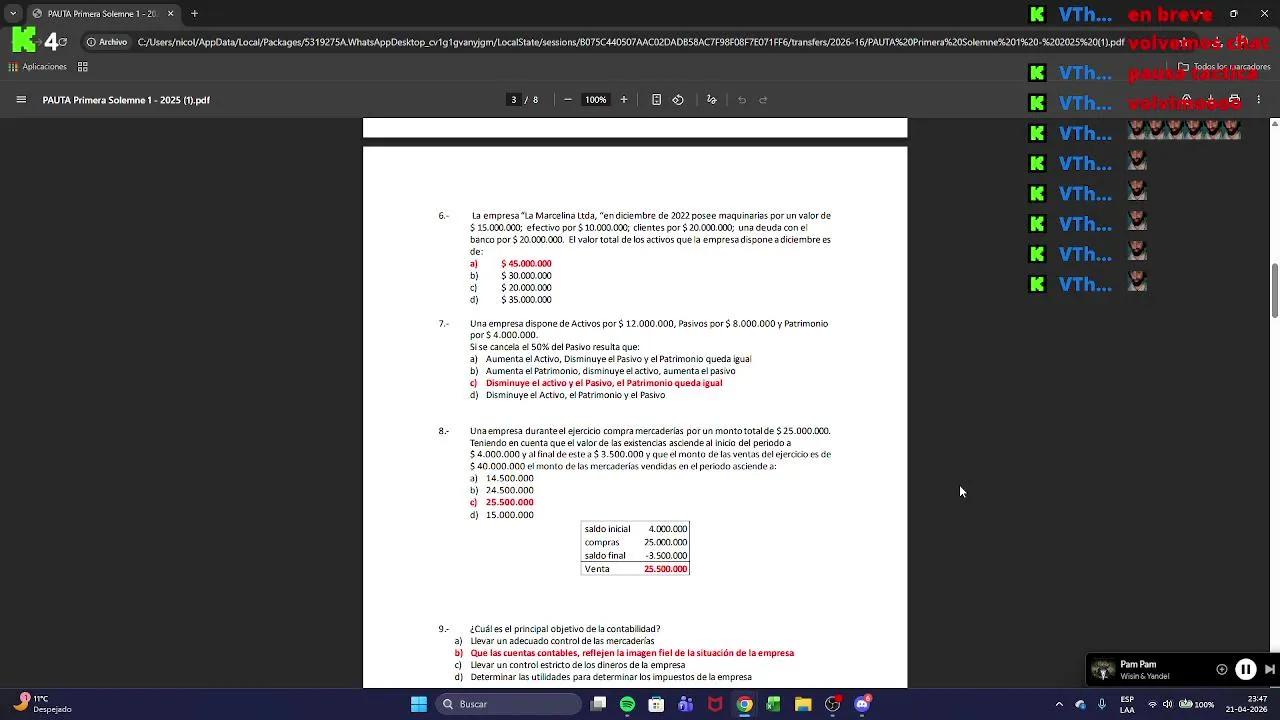This screenshot has height=720, width=1280.
Task: Click option "14.500.000" in question 8
Action: [x=509, y=478]
